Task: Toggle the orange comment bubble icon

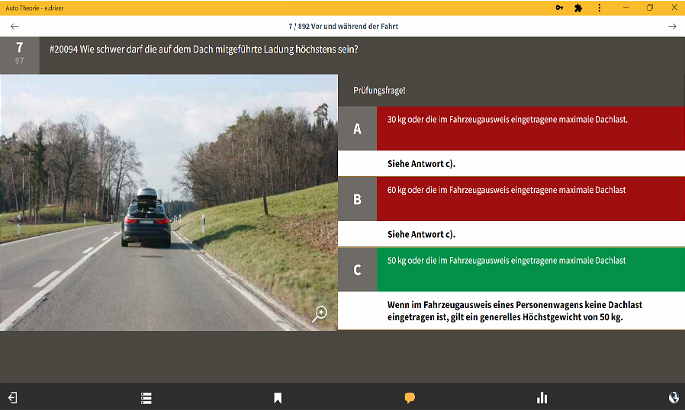Action: pos(409,398)
